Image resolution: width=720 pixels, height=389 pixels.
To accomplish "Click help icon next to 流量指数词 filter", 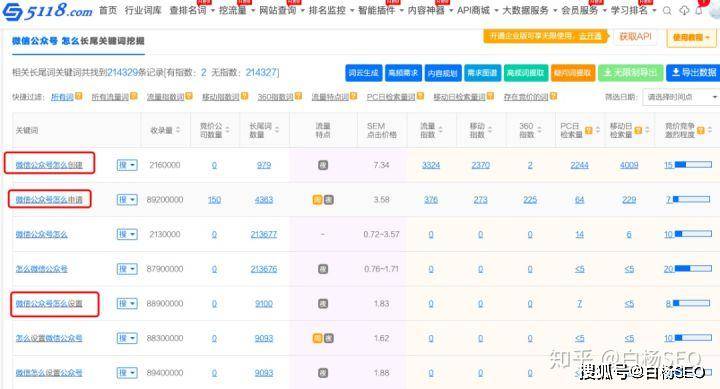I will pyautogui.click(x=189, y=96).
